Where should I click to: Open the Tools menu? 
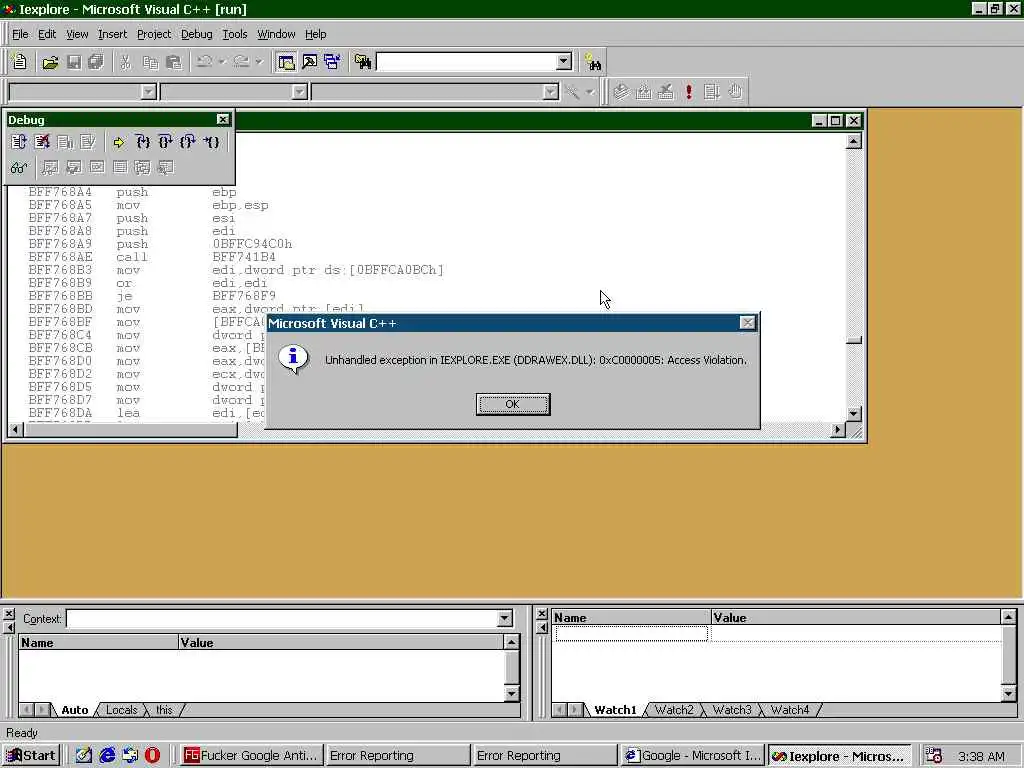tap(234, 34)
